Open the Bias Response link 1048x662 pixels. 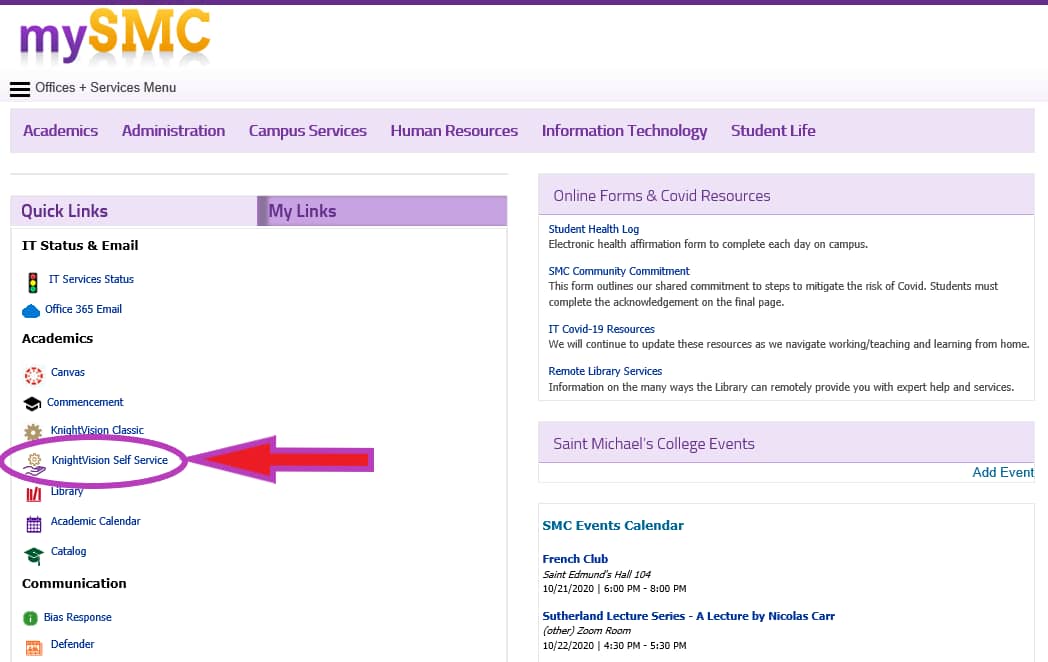click(78, 617)
